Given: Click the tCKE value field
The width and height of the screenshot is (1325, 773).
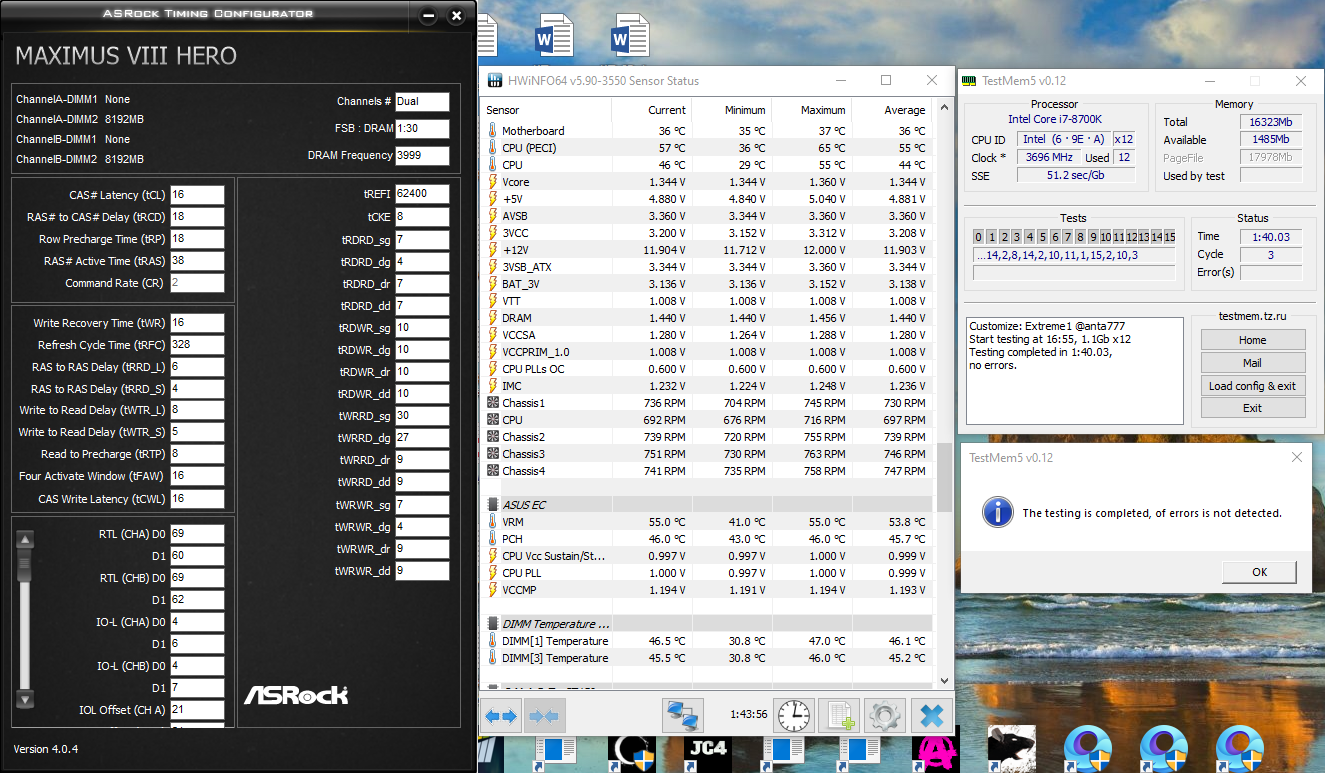Looking at the screenshot, I should pos(422,216).
